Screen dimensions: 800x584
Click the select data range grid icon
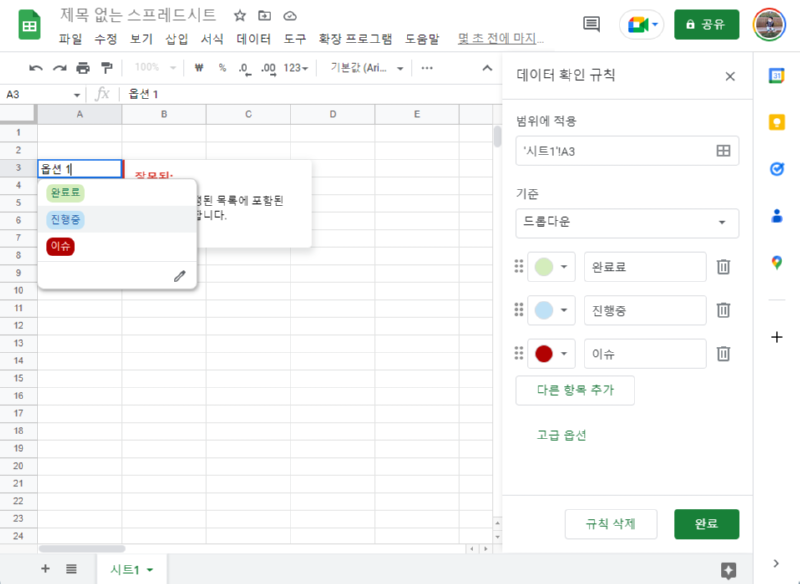click(723, 150)
